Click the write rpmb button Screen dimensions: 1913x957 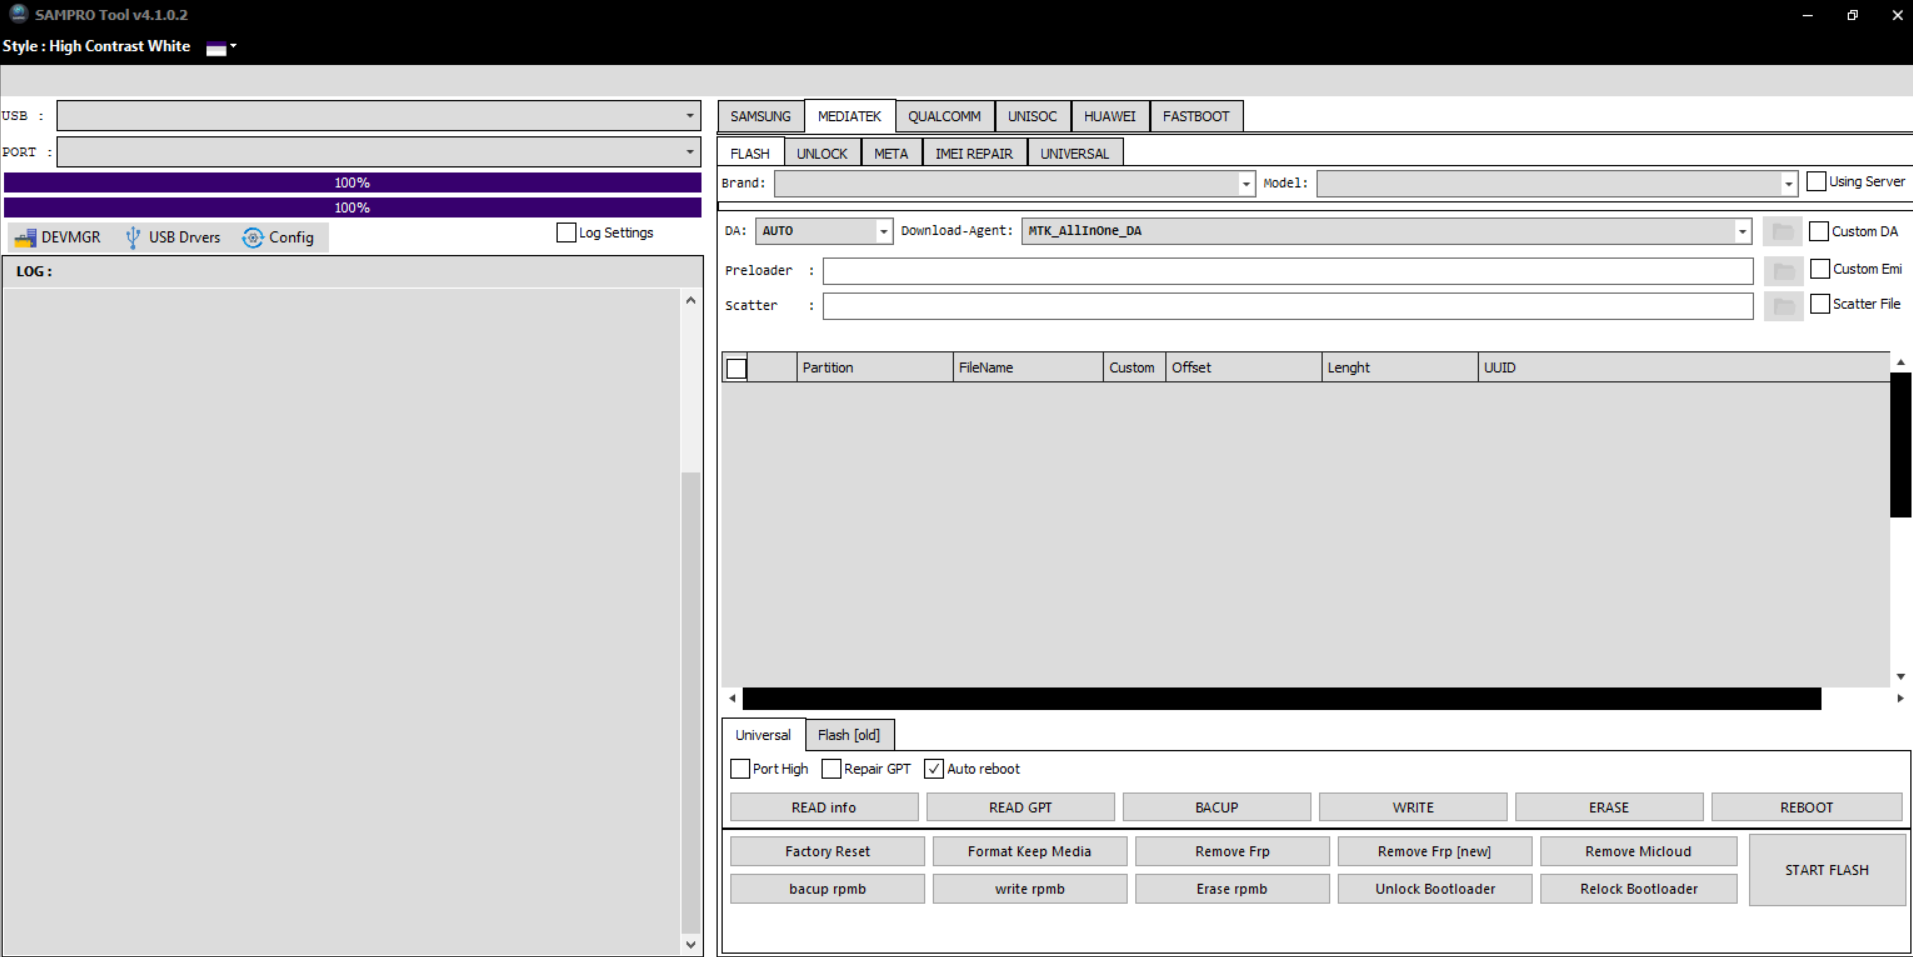pos(1029,889)
